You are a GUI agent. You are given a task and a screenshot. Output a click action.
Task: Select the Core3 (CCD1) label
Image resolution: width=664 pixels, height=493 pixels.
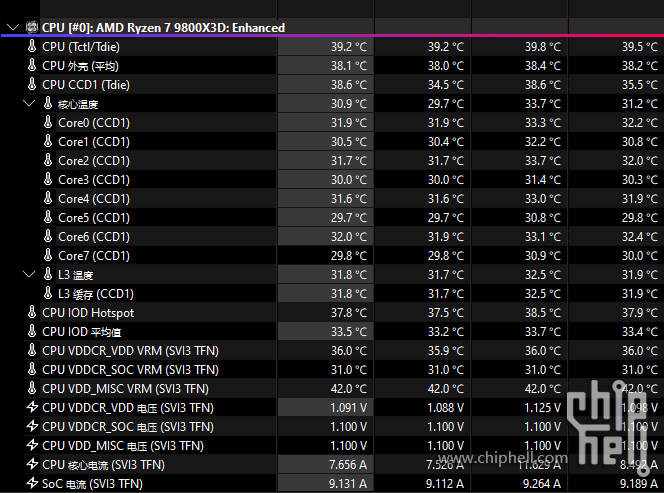(x=94, y=180)
